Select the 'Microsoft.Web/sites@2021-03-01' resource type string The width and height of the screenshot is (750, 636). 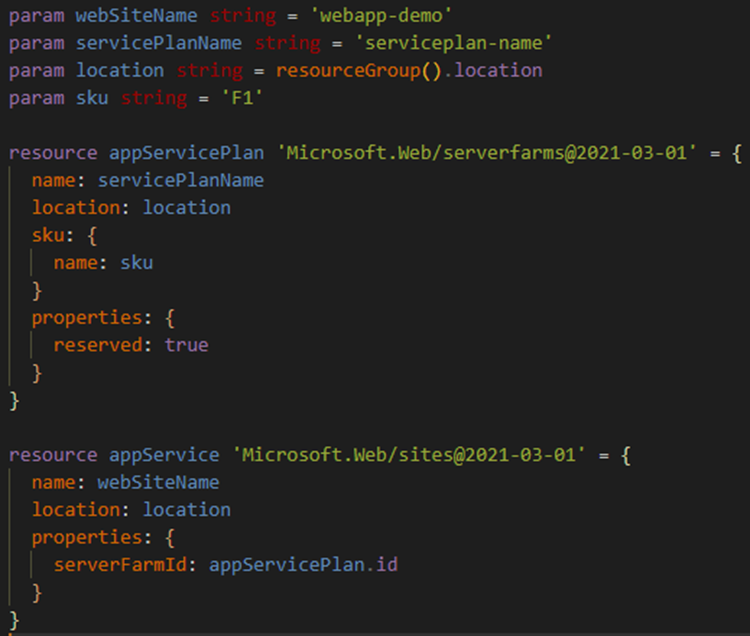pos(406,455)
